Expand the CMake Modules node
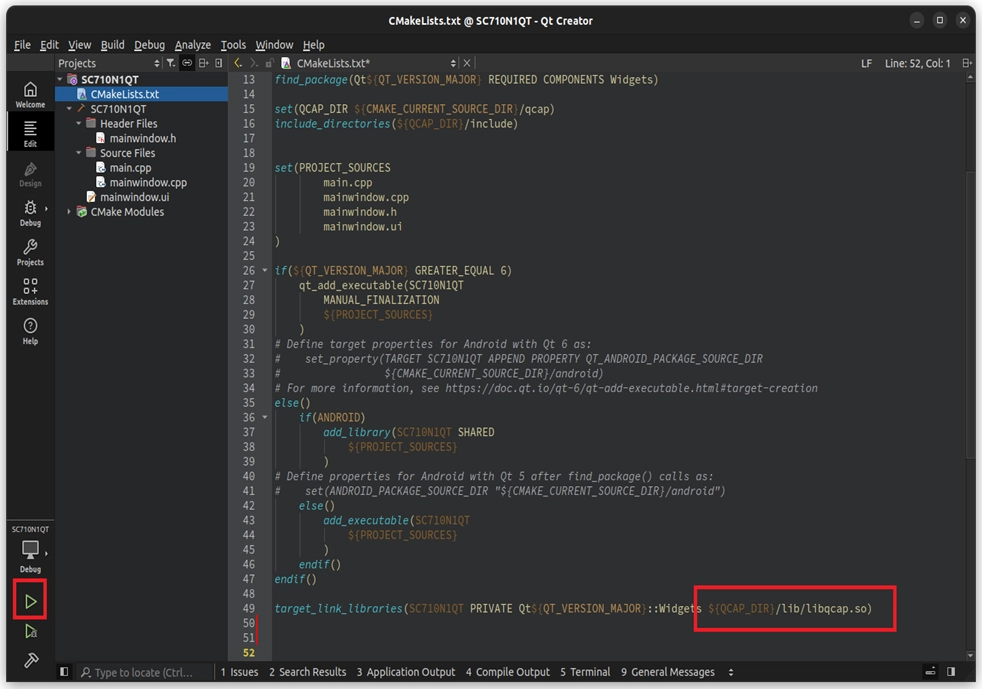 click(x=69, y=212)
